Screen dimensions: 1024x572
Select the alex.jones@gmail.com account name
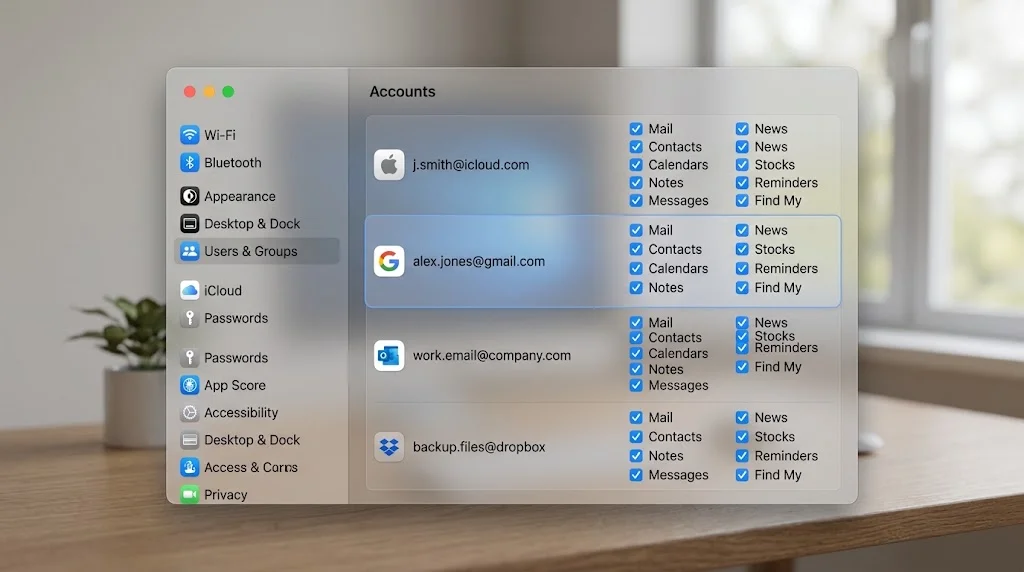pos(479,261)
